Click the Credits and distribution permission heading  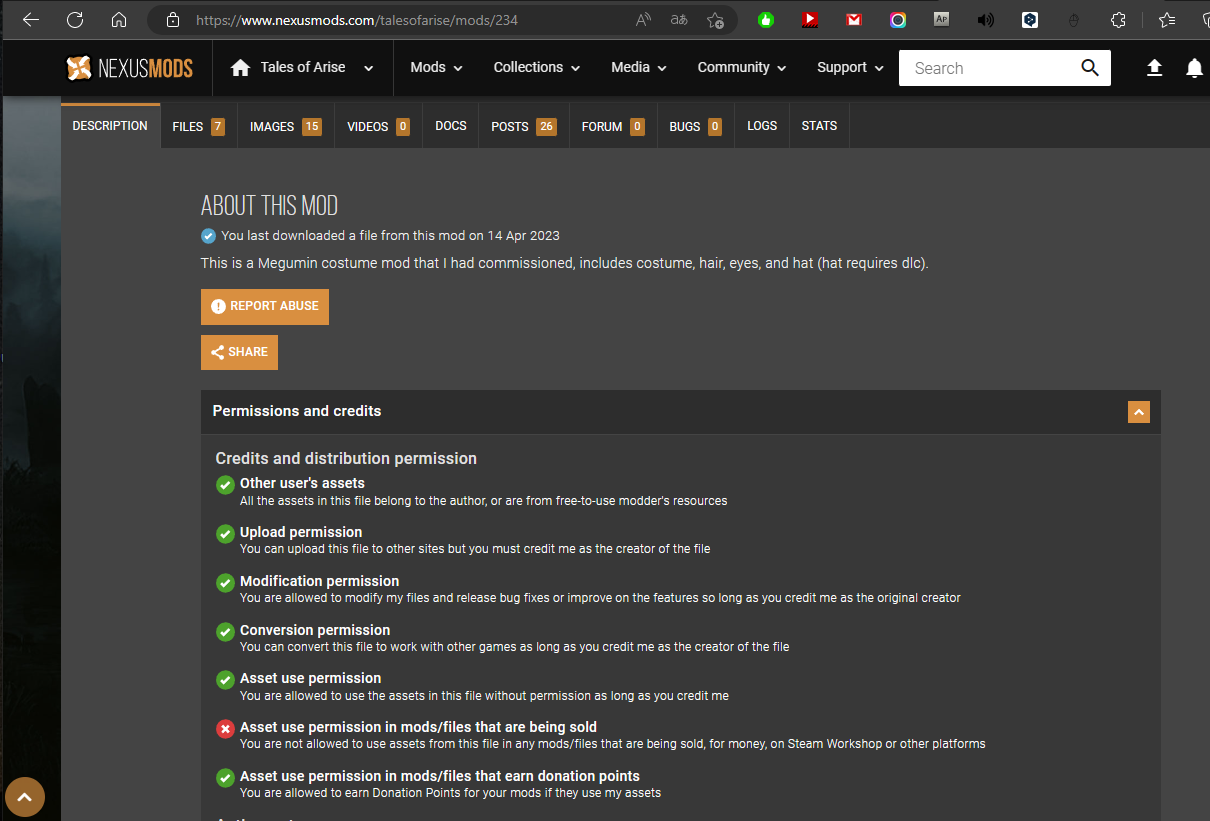coord(346,458)
